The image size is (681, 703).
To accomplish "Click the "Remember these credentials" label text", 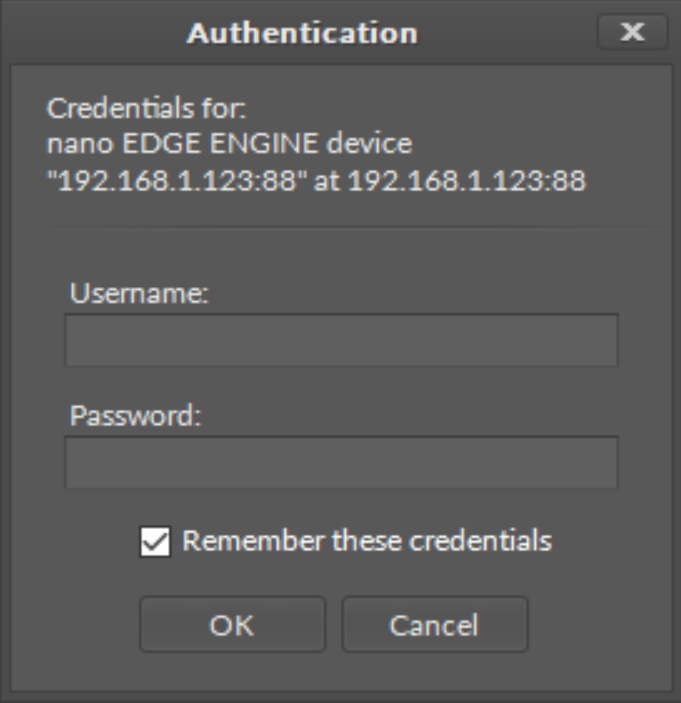I will pyautogui.click(x=367, y=541).
